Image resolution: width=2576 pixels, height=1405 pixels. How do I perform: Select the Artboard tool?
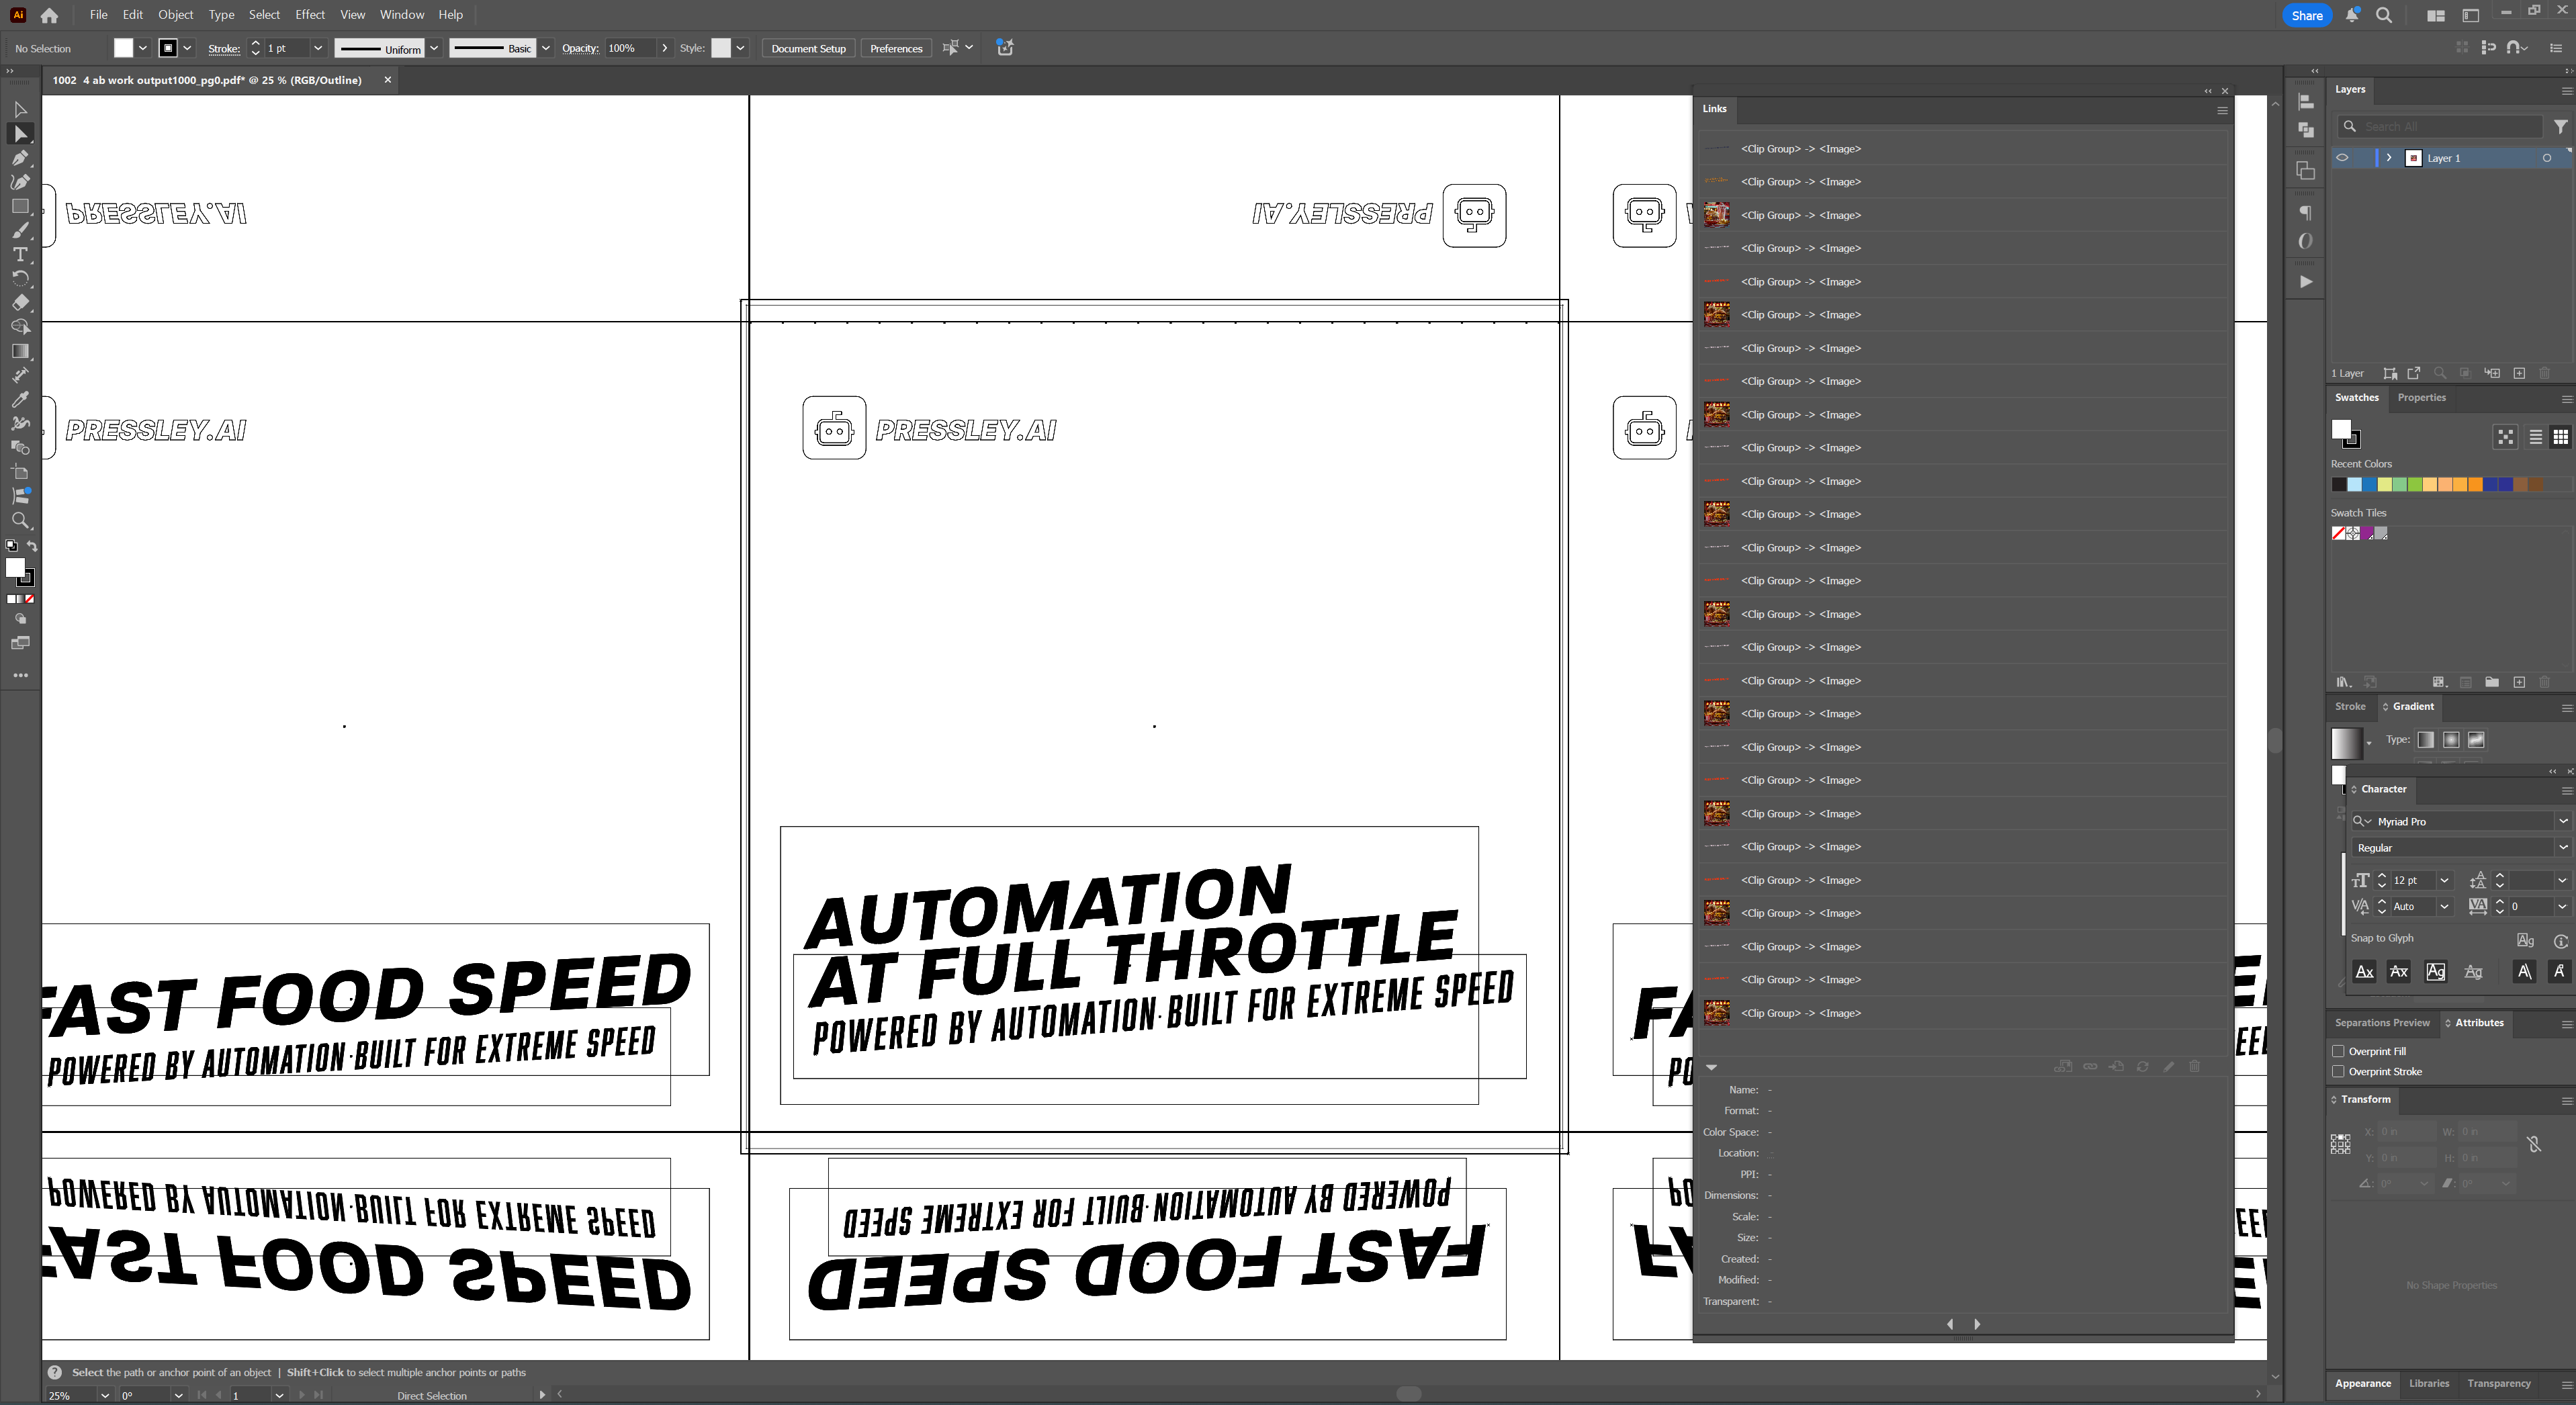(20, 472)
